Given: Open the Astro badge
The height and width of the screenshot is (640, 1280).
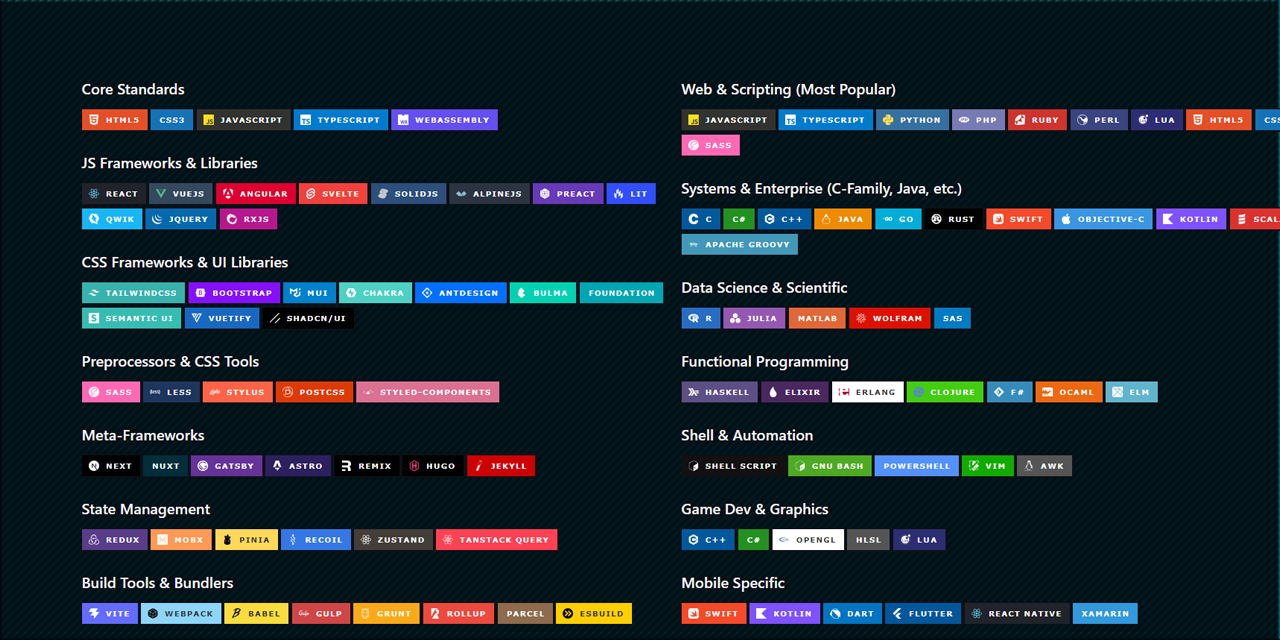Looking at the screenshot, I should tap(298, 466).
